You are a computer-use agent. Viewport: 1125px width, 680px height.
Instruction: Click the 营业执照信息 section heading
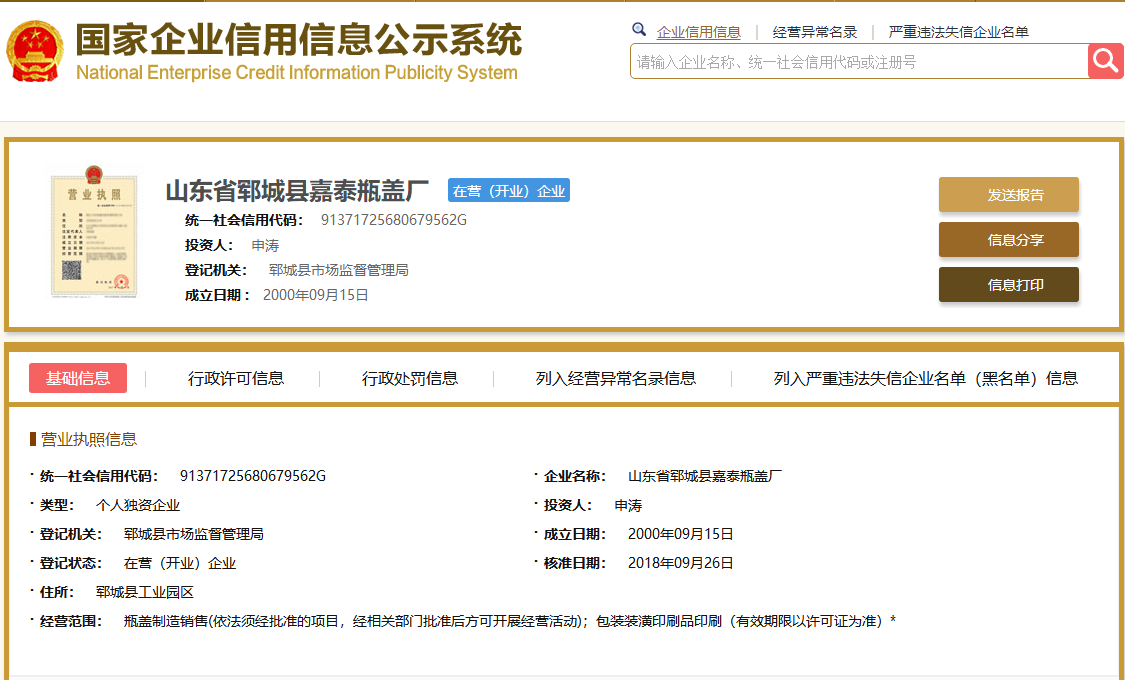(88, 439)
